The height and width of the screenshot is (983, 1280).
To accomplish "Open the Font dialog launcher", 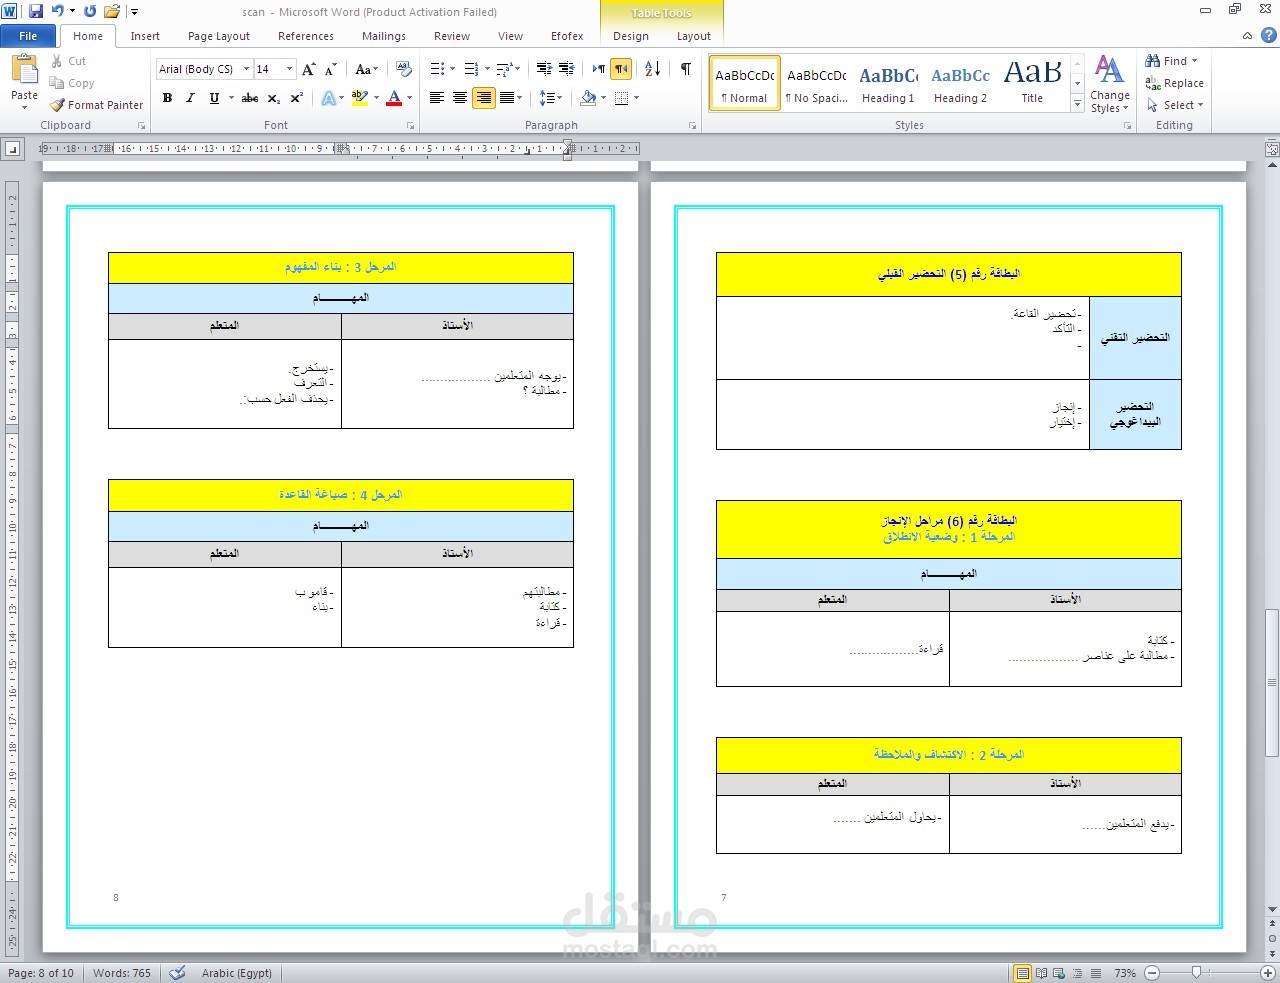I will click(x=411, y=126).
